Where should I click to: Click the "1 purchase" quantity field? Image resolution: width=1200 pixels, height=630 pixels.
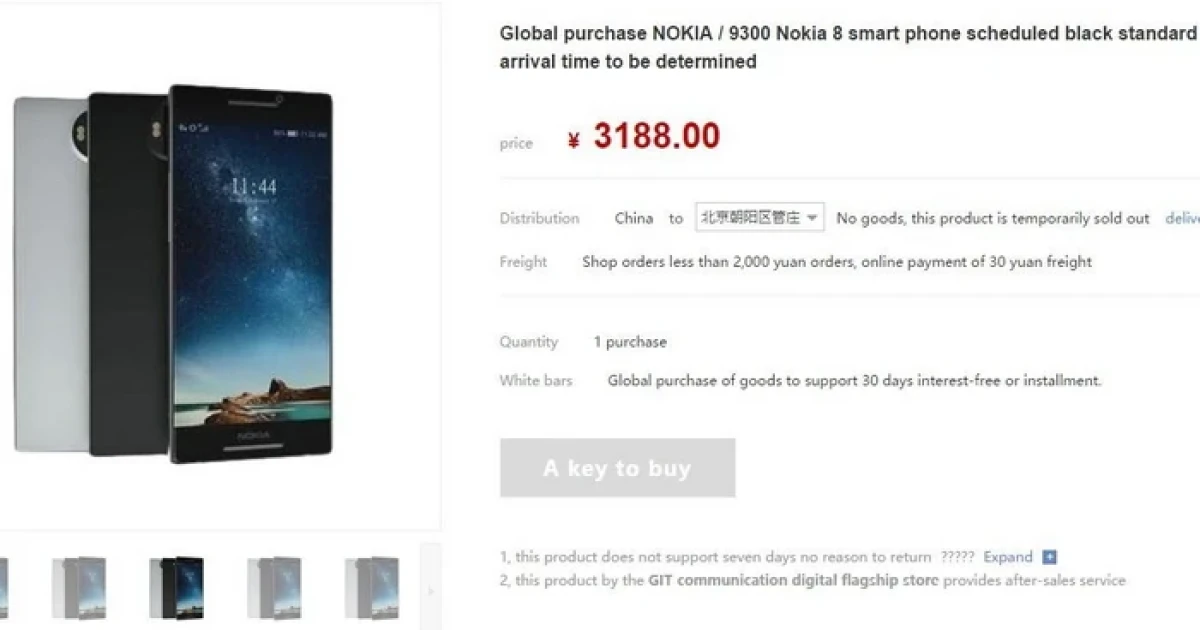pos(630,341)
